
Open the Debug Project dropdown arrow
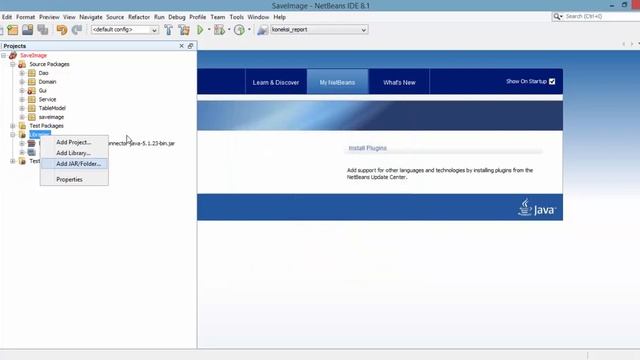coord(229,30)
